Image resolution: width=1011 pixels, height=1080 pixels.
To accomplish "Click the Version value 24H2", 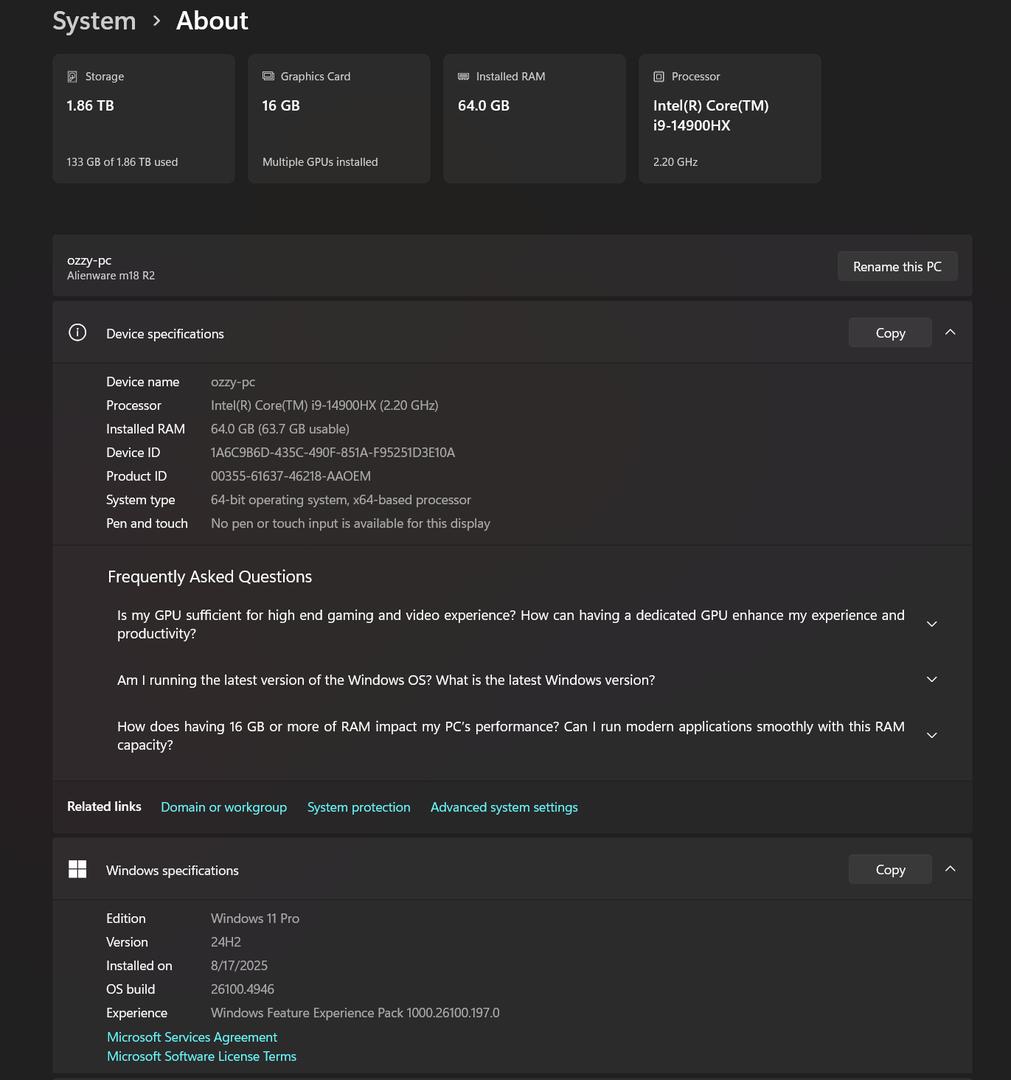I will click(226, 942).
